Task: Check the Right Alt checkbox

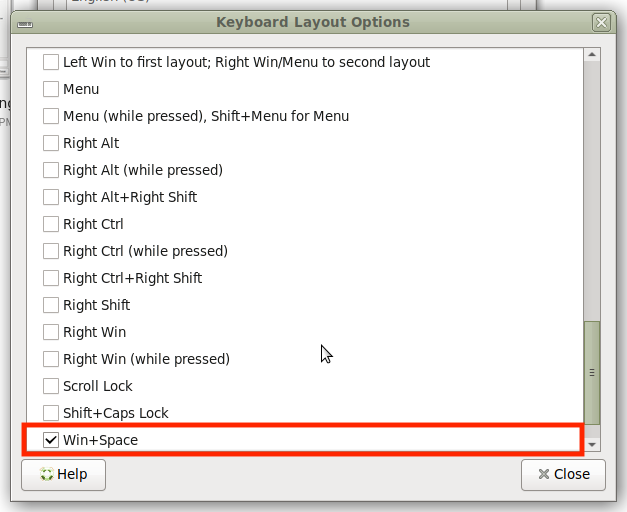Action: pos(51,143)
